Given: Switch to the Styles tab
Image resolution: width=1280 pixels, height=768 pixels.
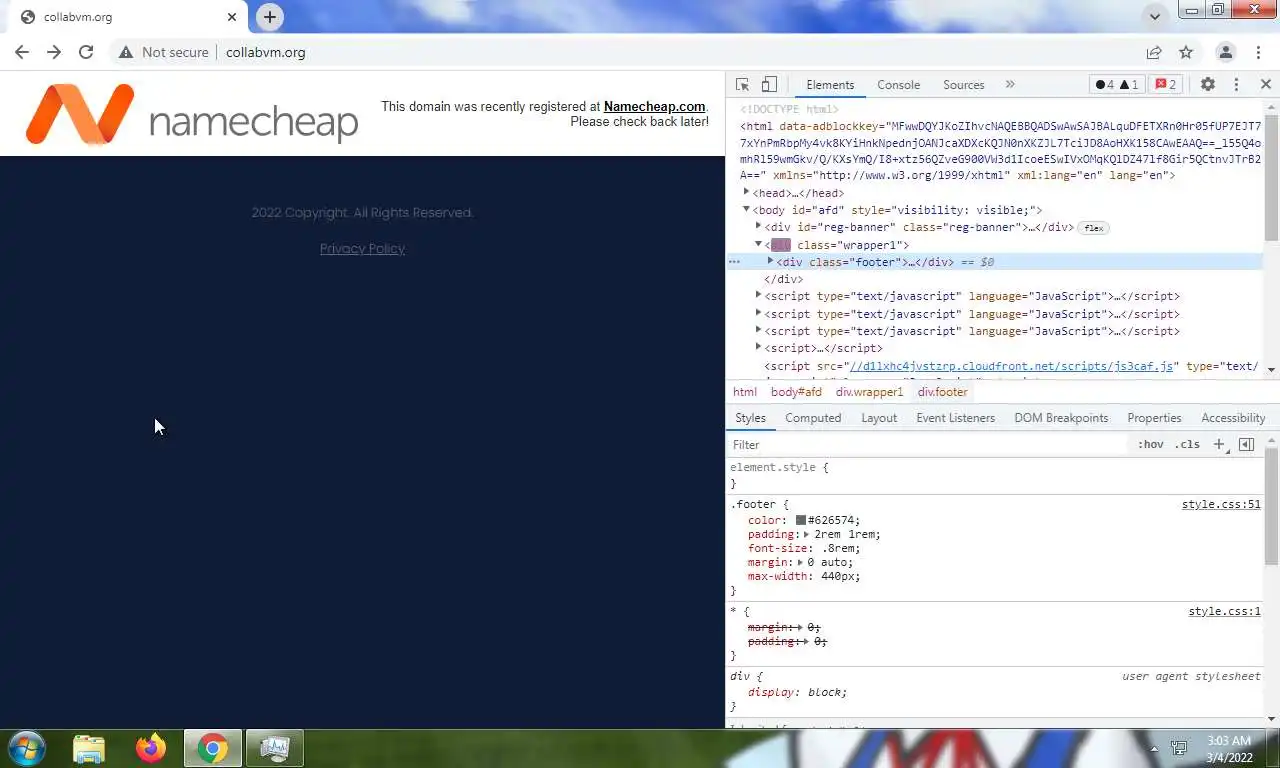Looking at the screenshot, I should [750, 418].
